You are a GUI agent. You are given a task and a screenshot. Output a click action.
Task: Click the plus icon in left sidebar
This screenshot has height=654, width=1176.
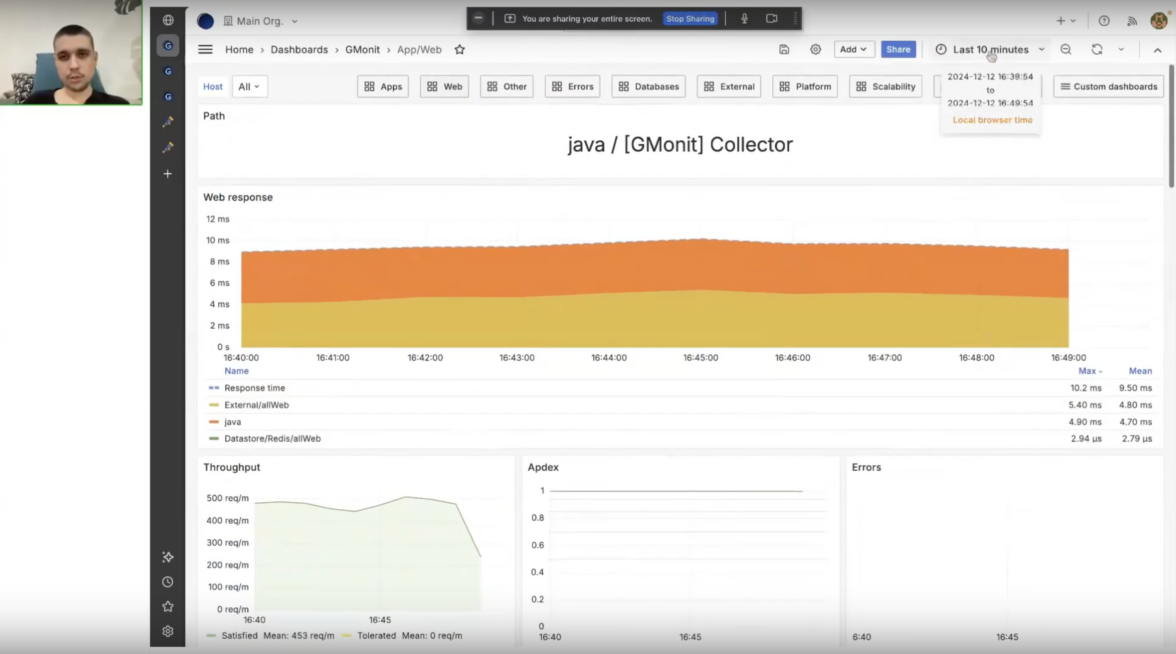(x=168, y=174)
